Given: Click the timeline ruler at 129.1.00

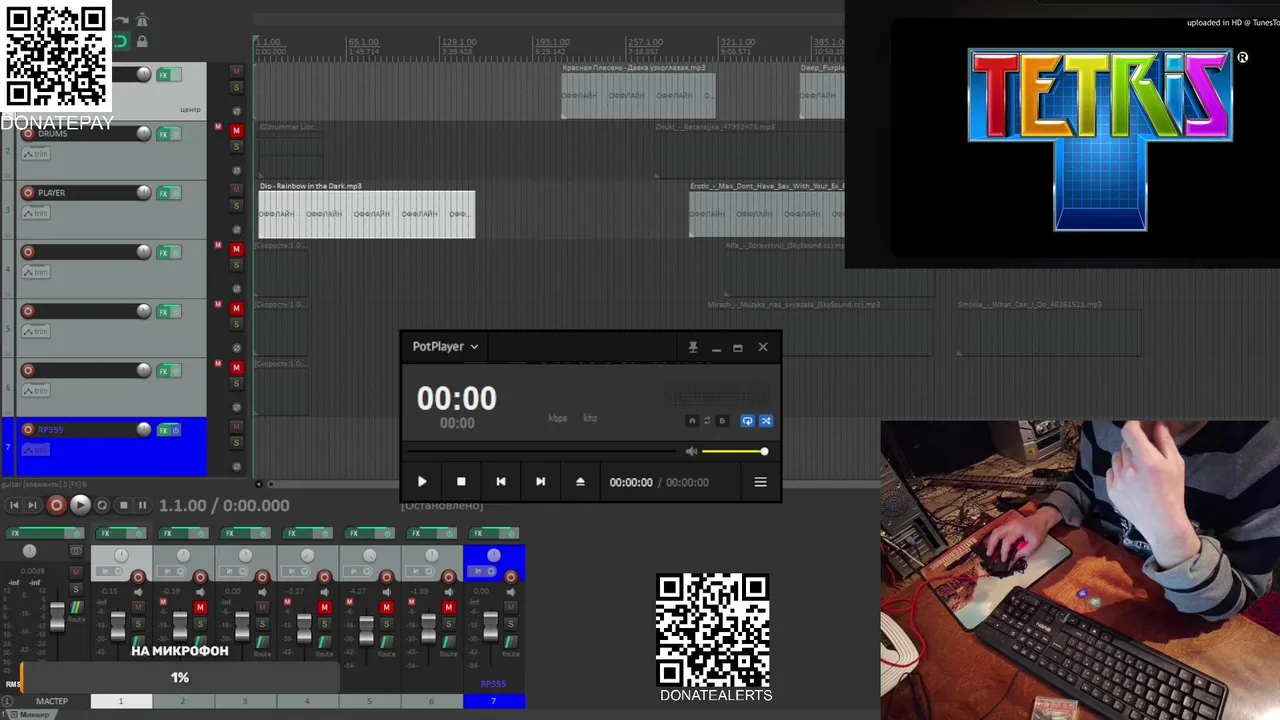Looking at the screenshot, I should pos(458,43).
